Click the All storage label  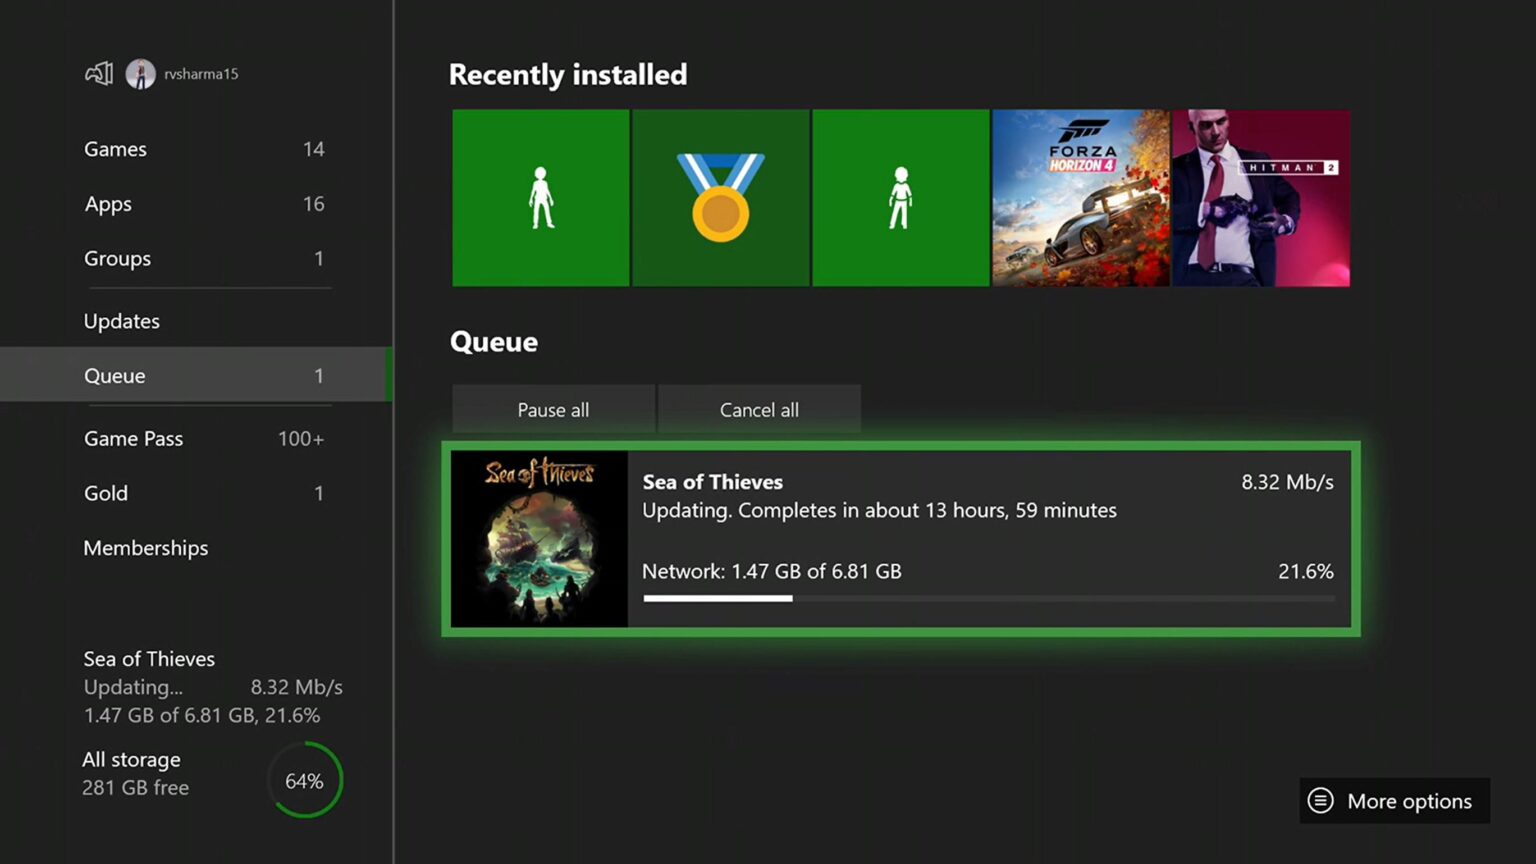click(131, 760)
